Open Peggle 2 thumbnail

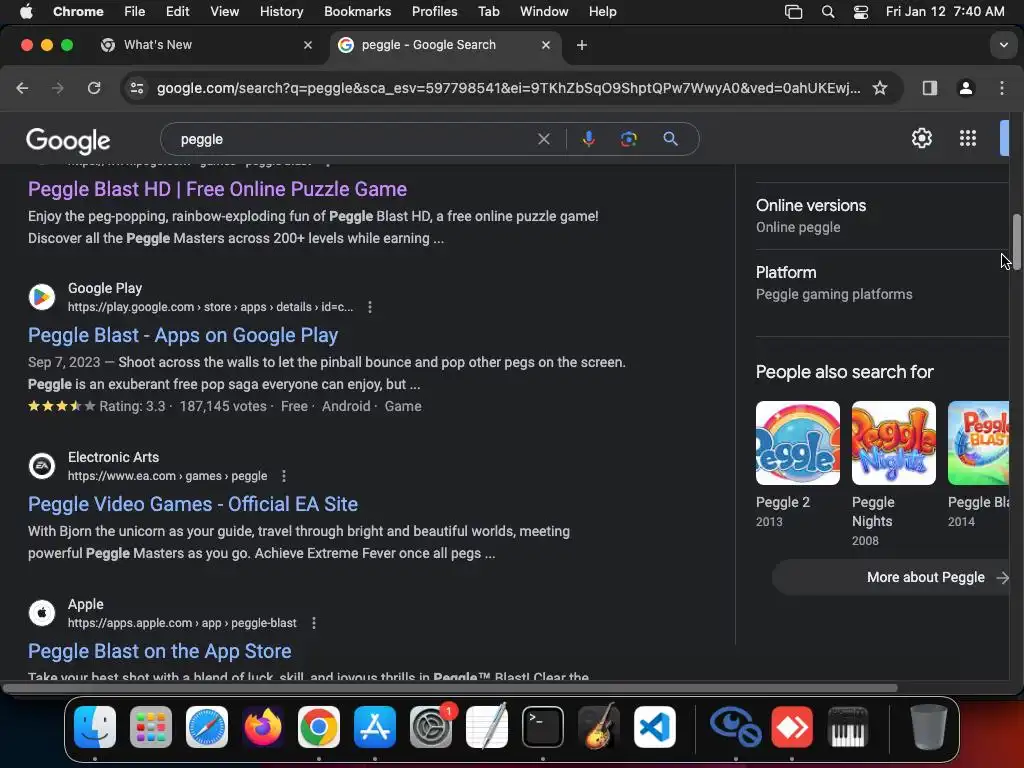[x=797, y=443]
